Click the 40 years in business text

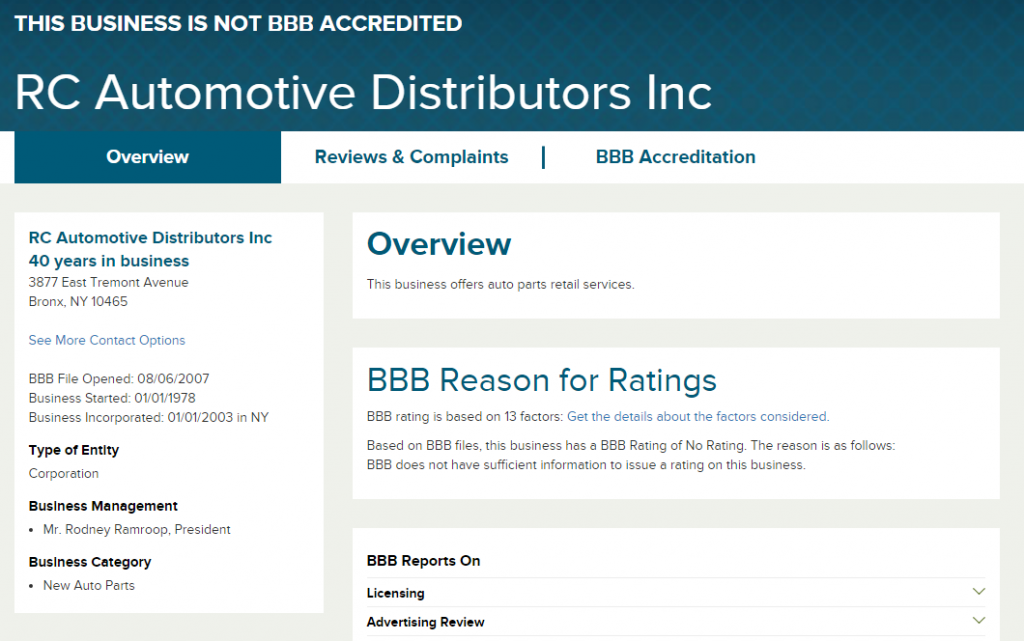tap(108, 261)
